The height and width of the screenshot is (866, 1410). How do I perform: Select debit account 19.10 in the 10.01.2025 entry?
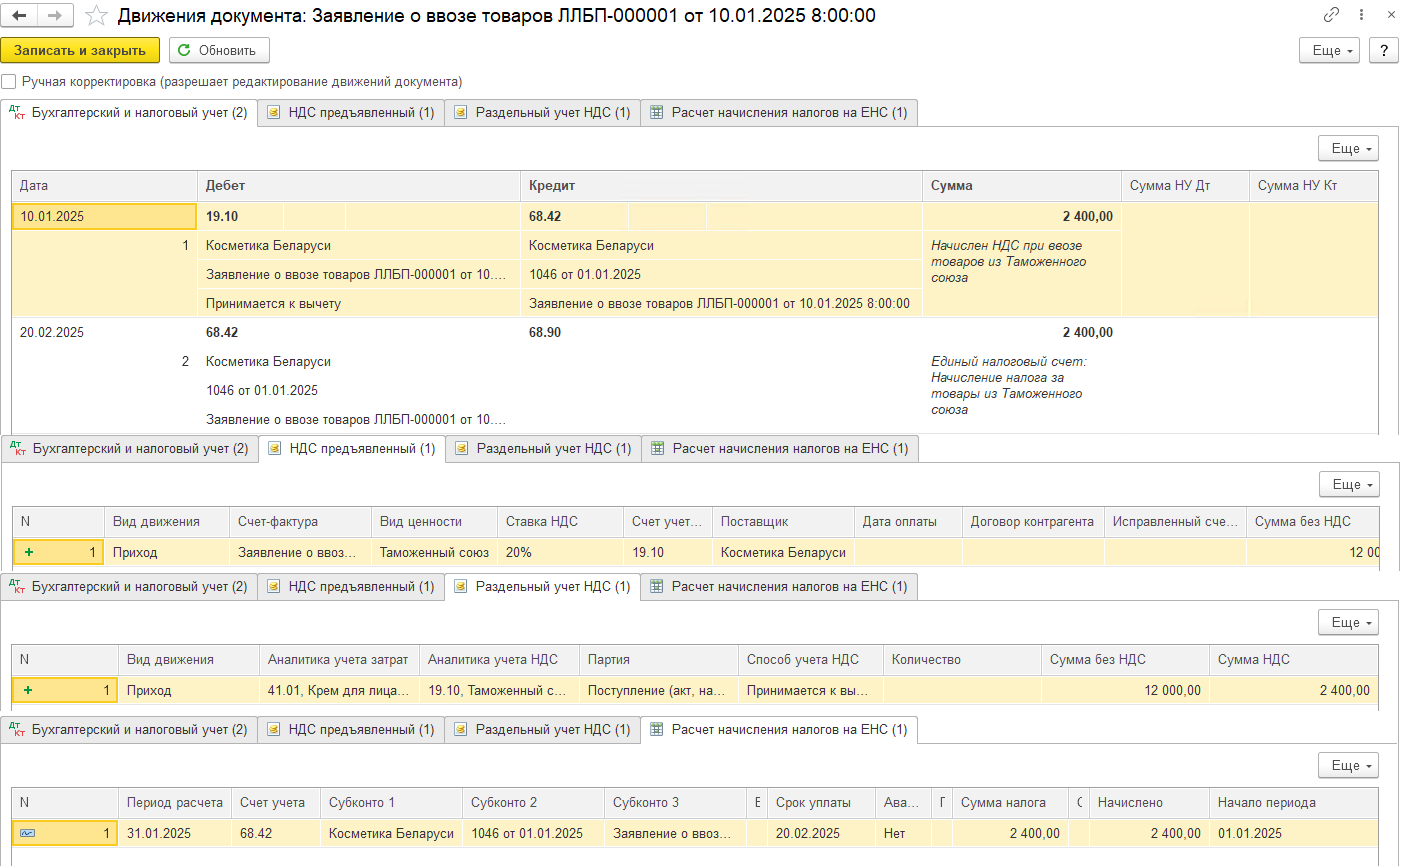click(240, 217)
